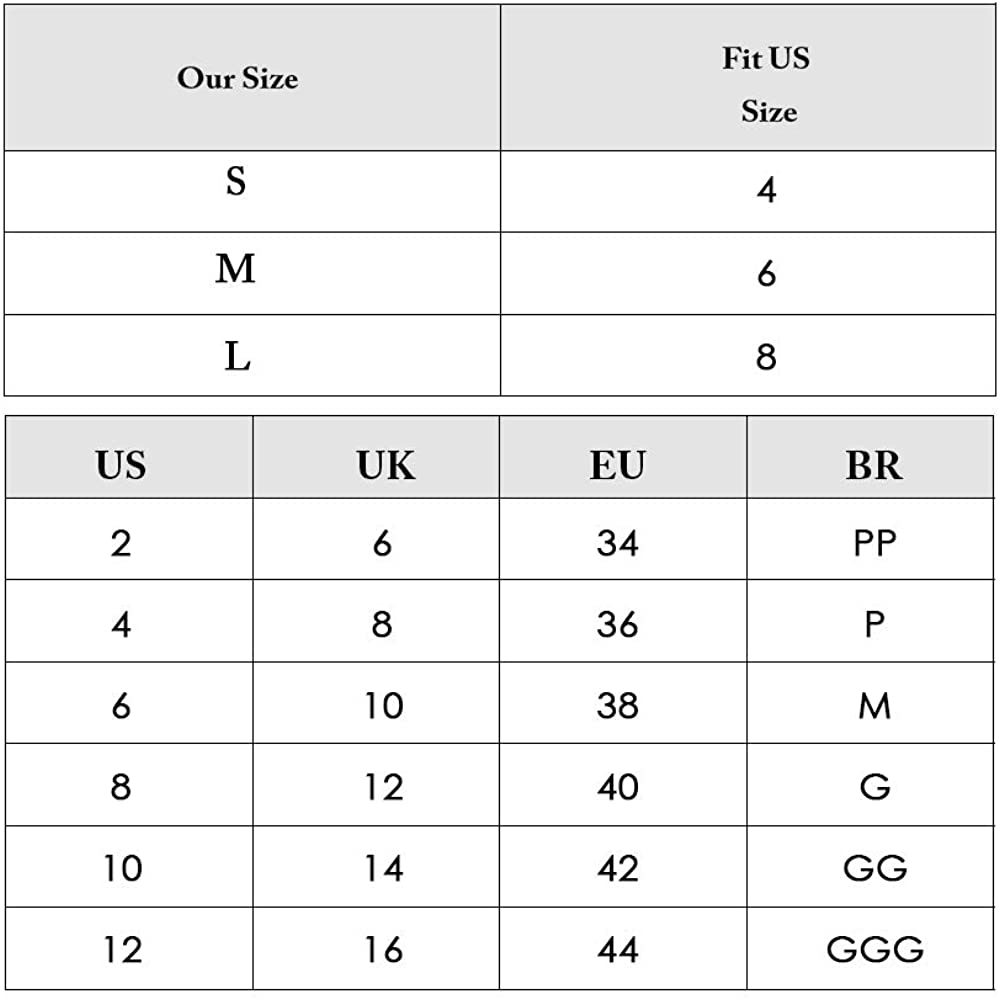Click the GG cell in BR column
Viewport: 1000px width, 1000px height.
pos(874,867)
